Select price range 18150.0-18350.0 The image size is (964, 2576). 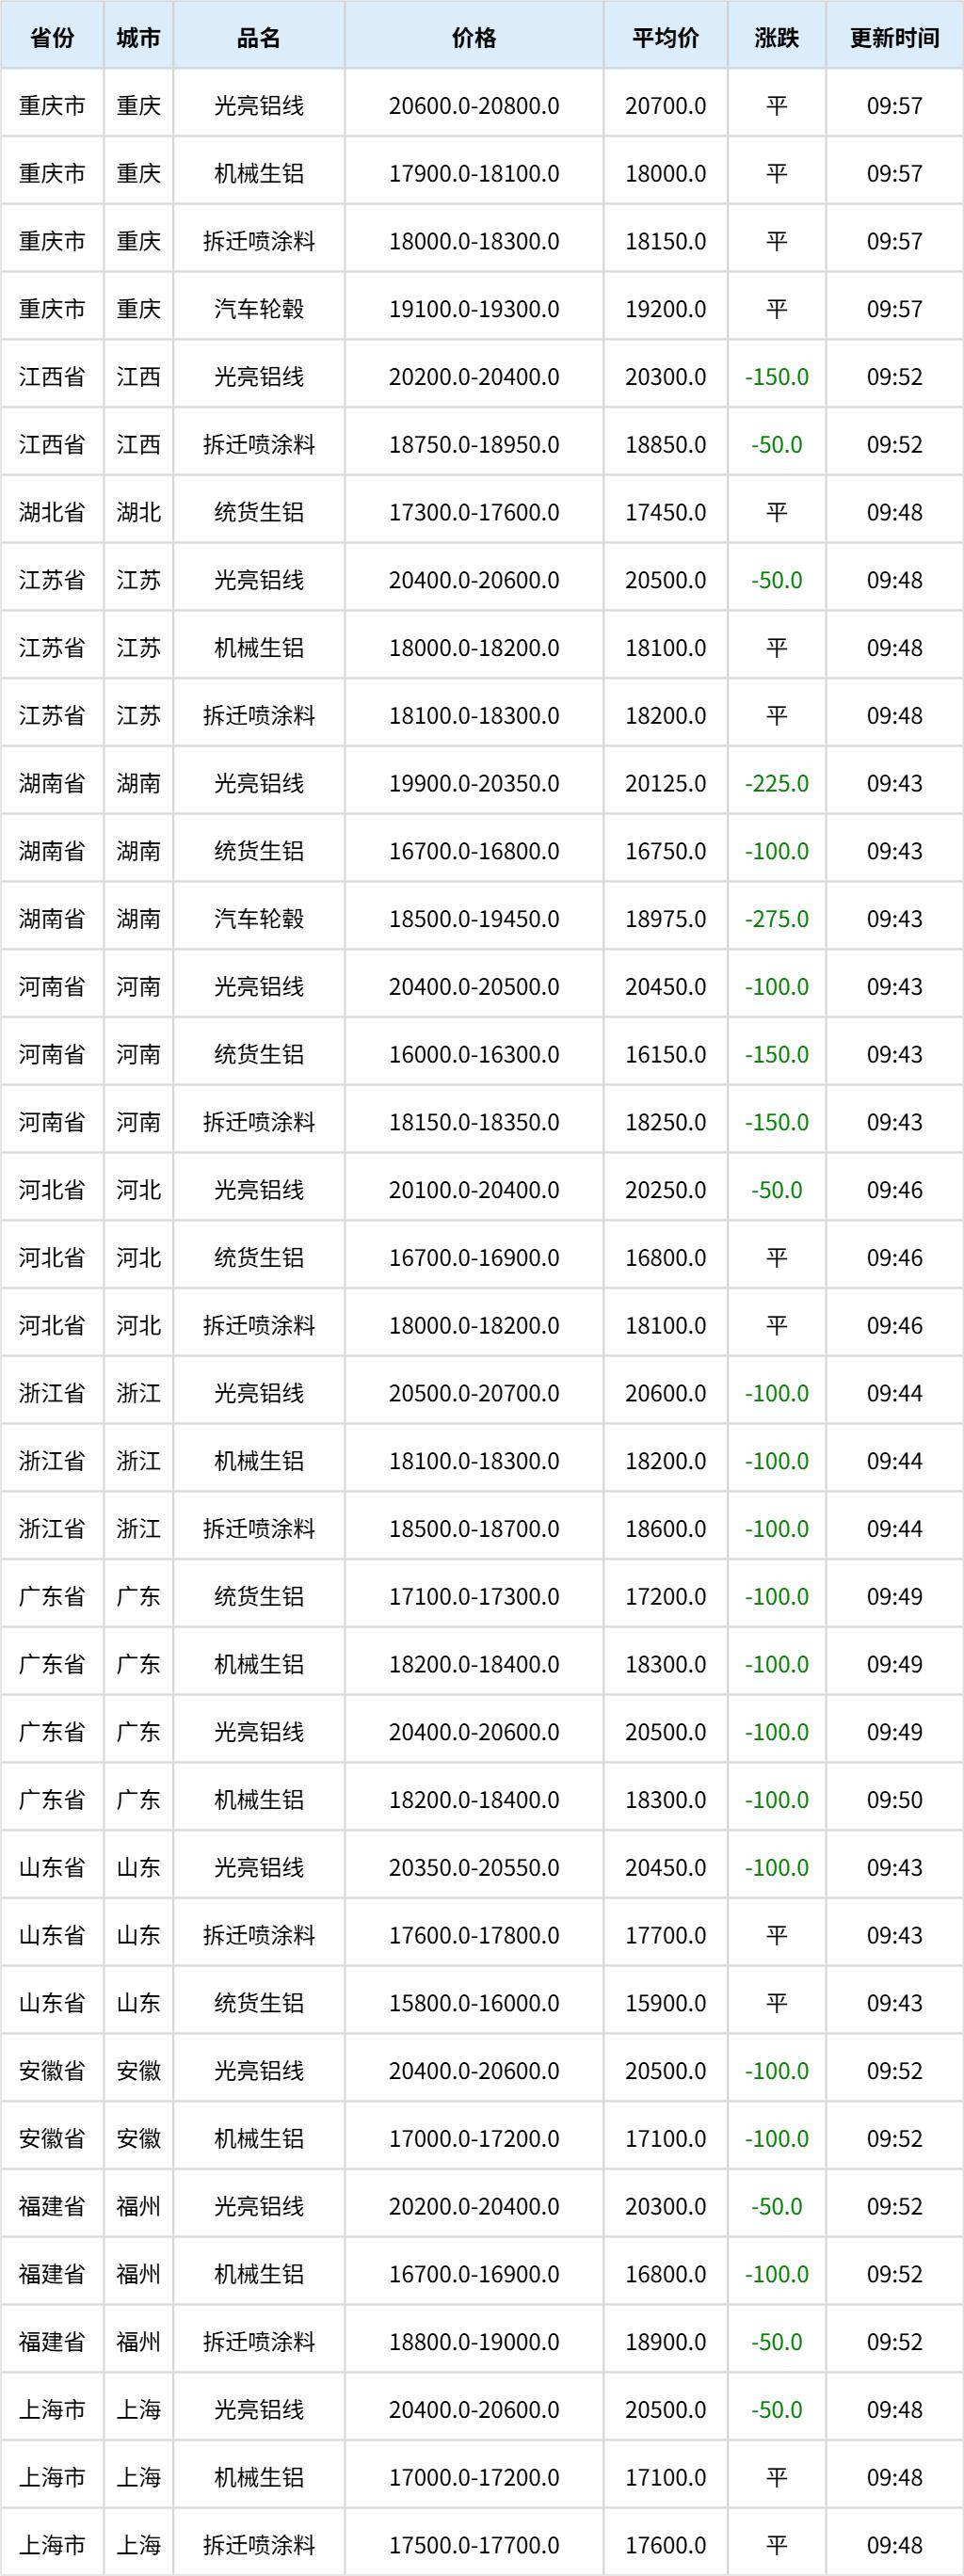[x=474, y=1122]
